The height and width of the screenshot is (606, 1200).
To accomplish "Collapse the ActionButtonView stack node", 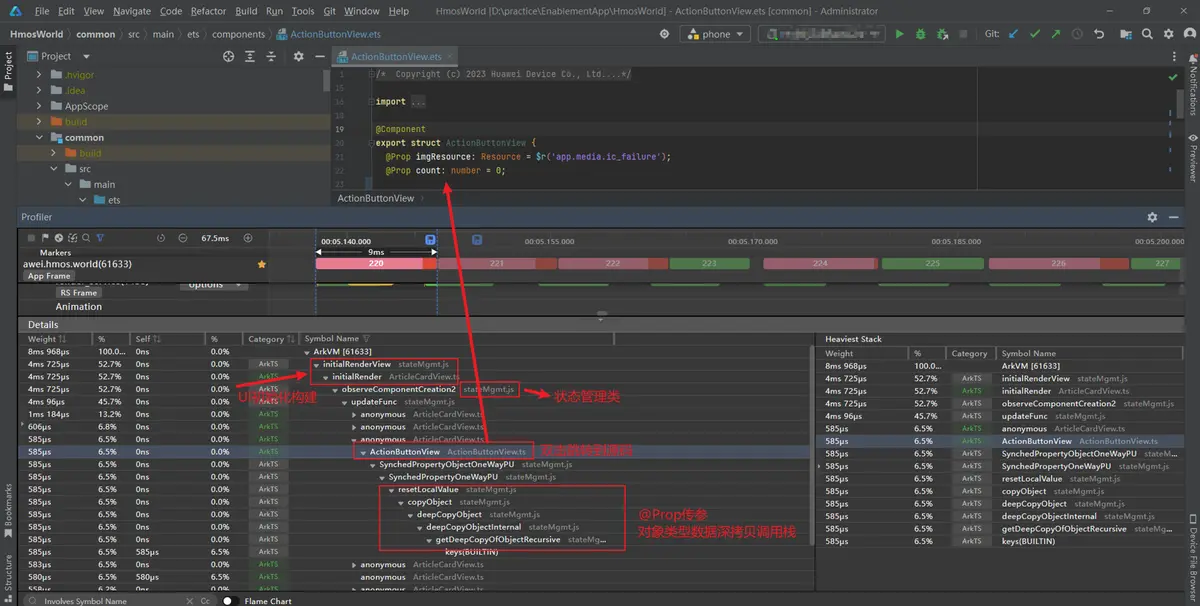I will click(x=363, y=452).
